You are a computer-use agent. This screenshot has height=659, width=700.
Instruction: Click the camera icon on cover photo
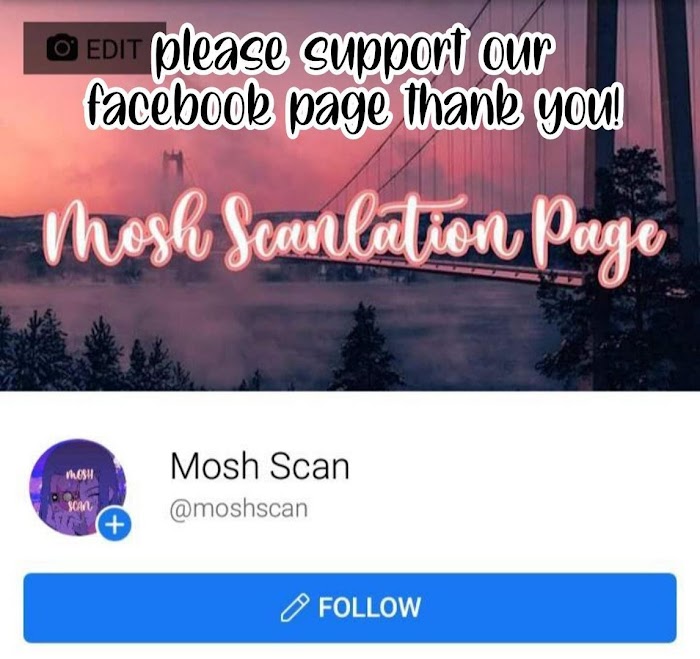(62, 48)
